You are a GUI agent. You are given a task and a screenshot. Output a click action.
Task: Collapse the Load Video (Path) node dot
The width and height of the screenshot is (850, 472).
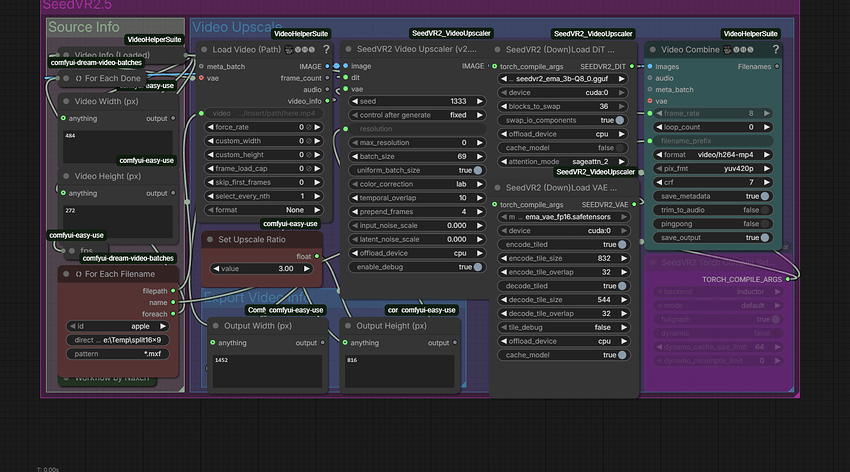point(205,49)
